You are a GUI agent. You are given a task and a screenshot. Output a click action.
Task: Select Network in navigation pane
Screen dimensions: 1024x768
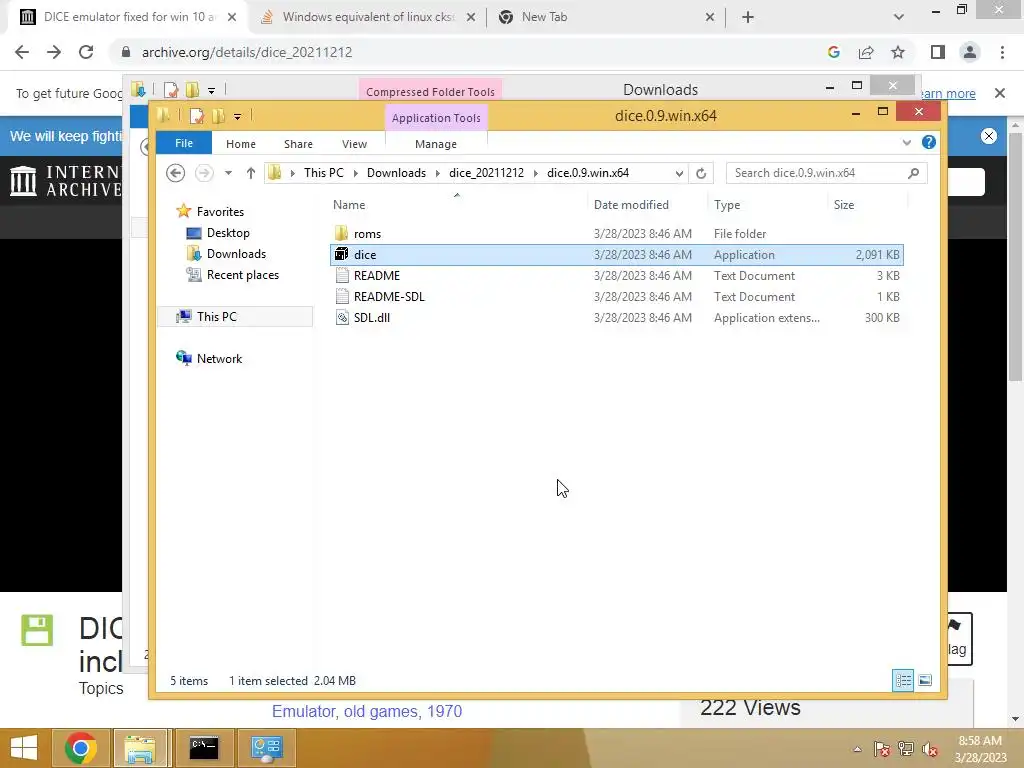pyautogui.click(x=219, y=359)
